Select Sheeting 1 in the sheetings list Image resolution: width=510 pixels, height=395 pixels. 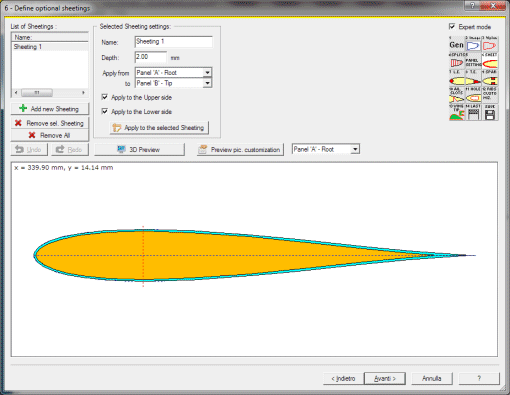[50, 47]
